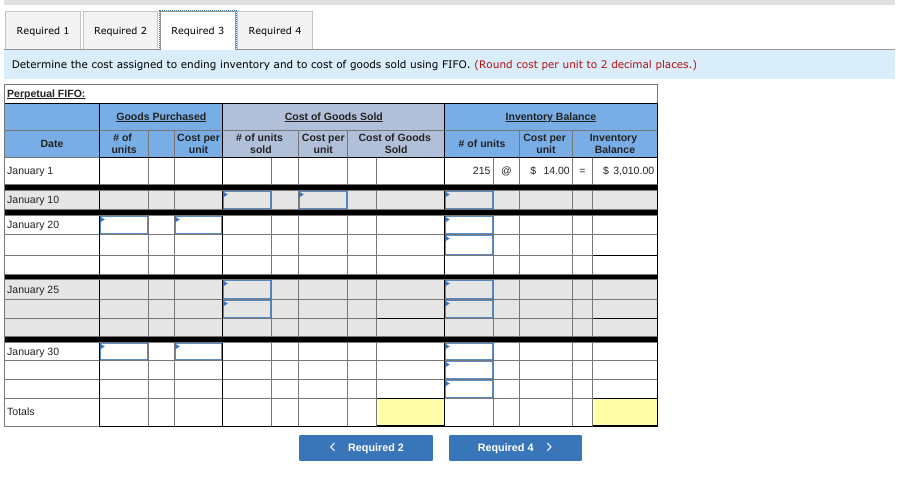Viewport: 904px width, 477px height.
Task: Click January 30 first inventory units field
Action: pyautogui.click(x=469, y=352)
